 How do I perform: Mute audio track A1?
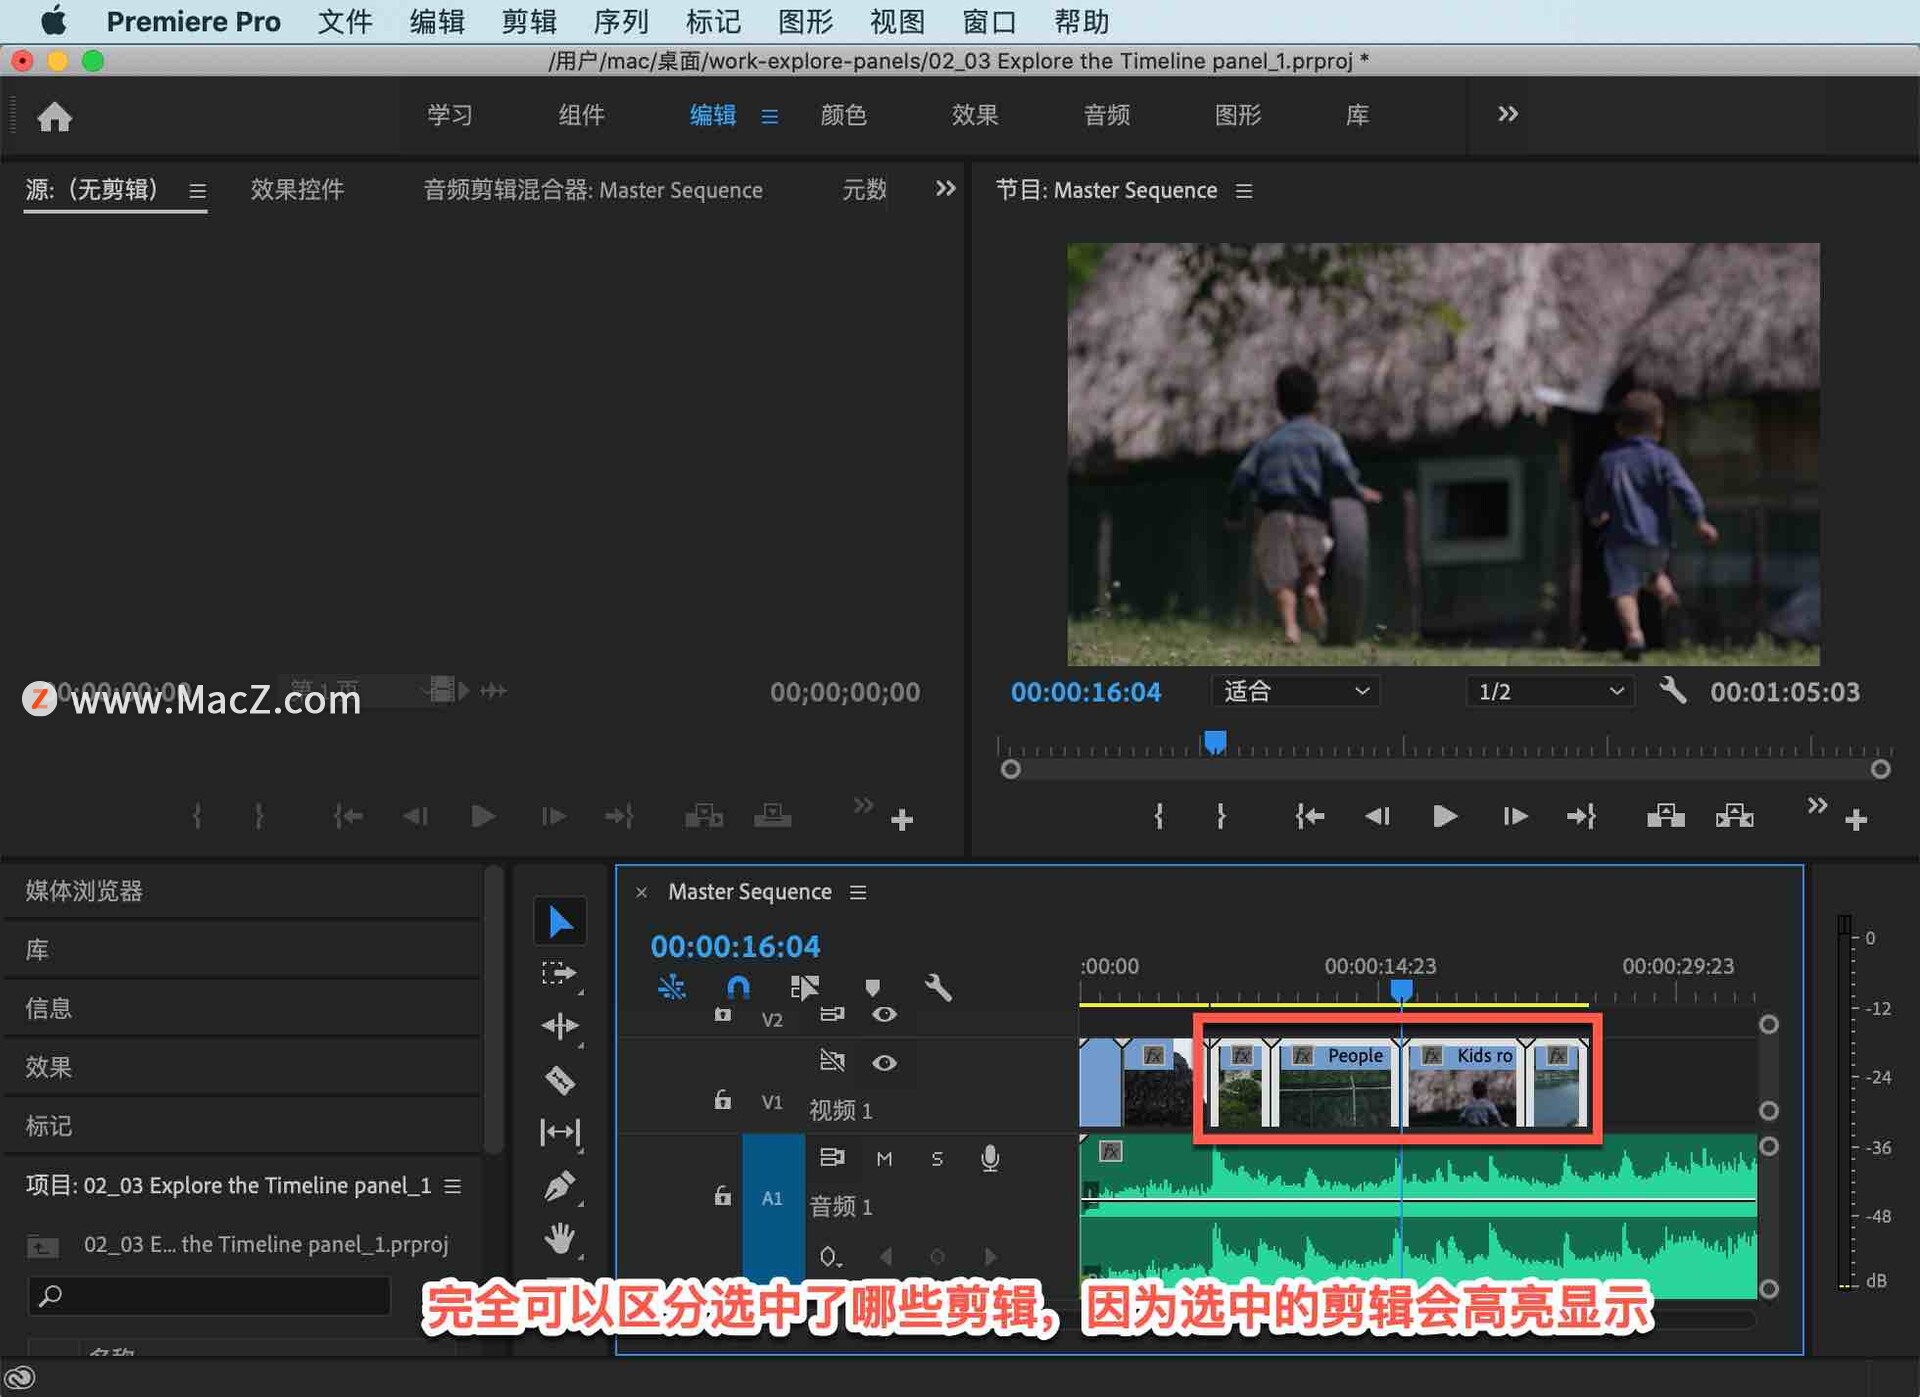884,1159
